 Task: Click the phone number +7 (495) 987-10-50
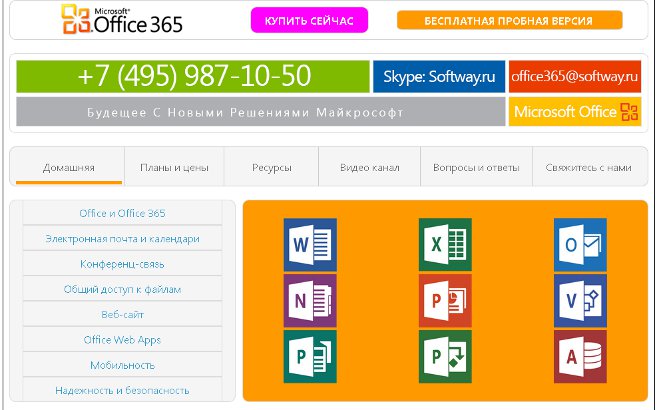(193, 76)
